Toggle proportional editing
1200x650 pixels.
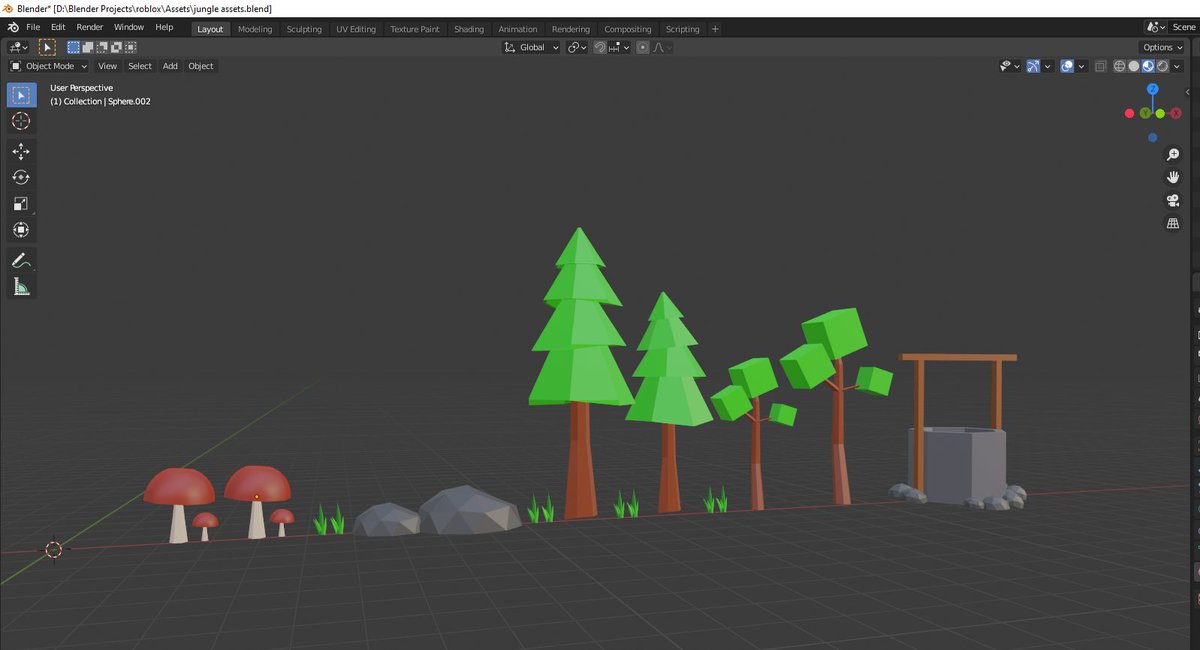641,47
